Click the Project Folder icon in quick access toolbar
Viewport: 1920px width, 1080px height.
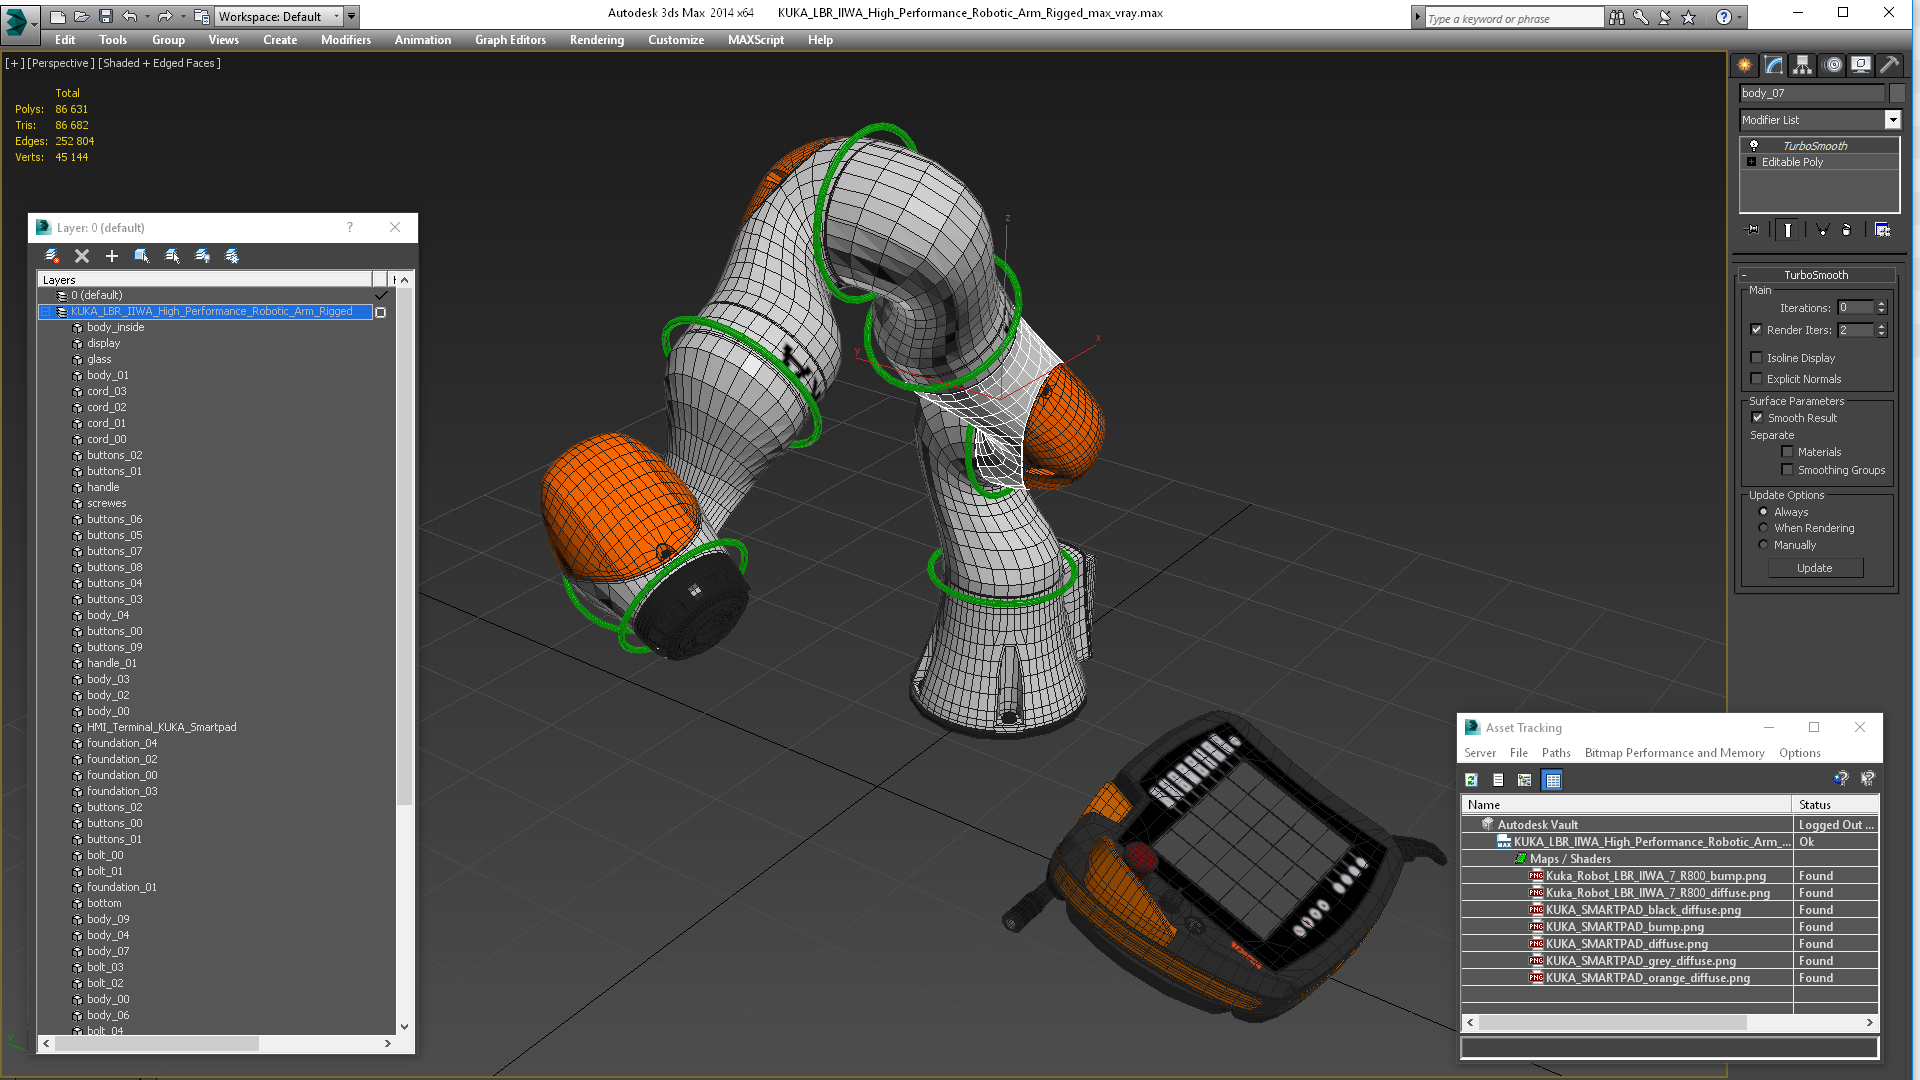201,16
